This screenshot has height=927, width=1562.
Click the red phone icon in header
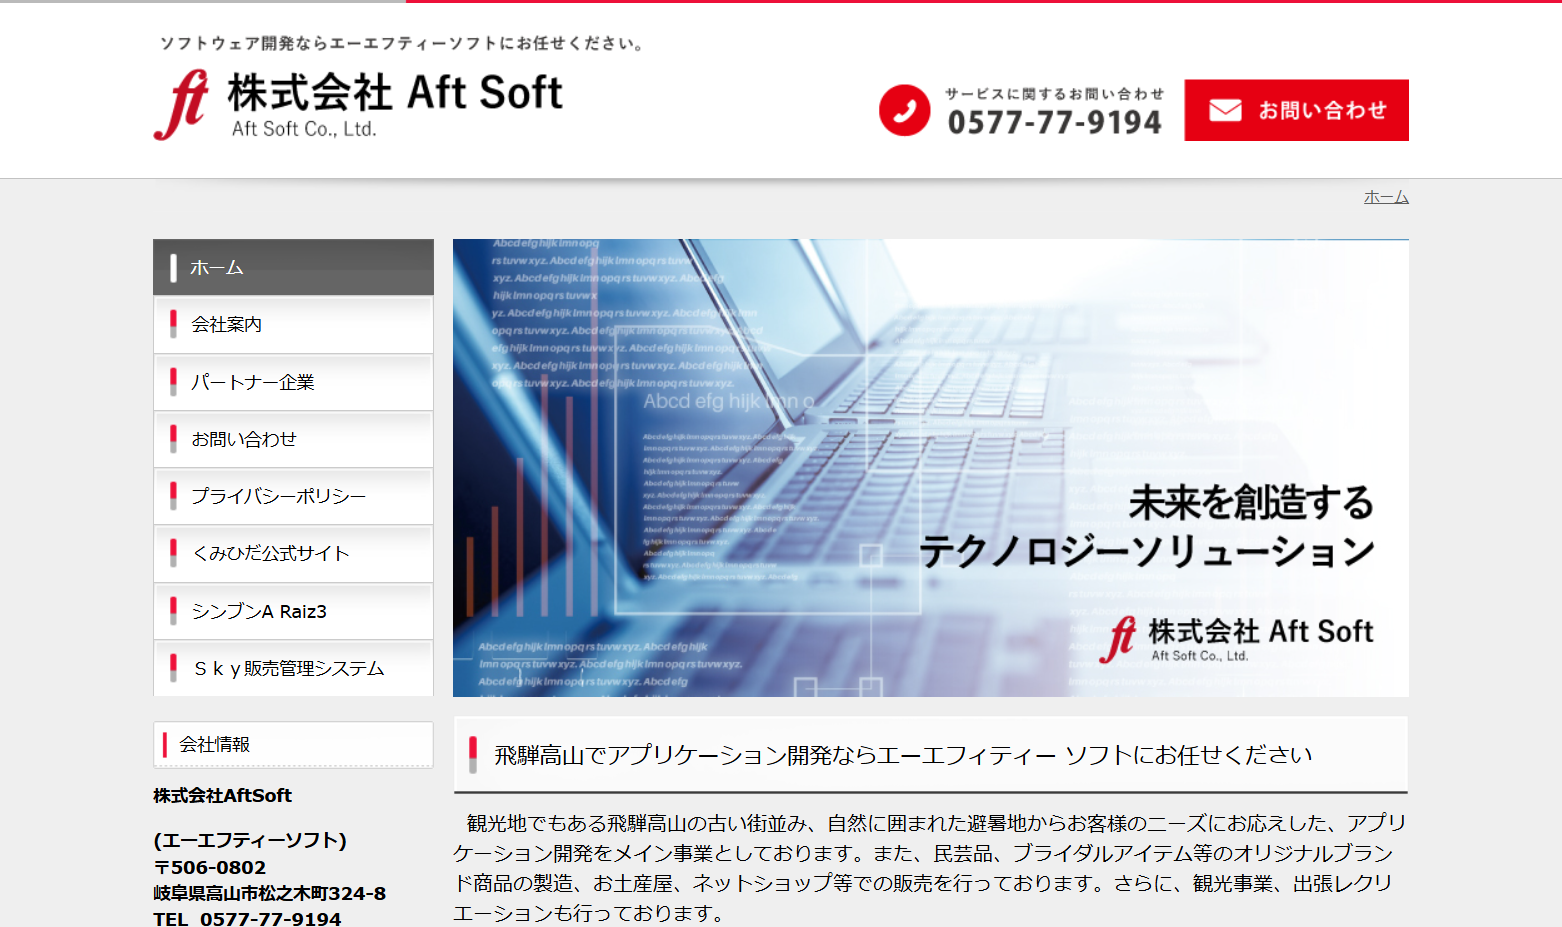[x=904, y=110]
